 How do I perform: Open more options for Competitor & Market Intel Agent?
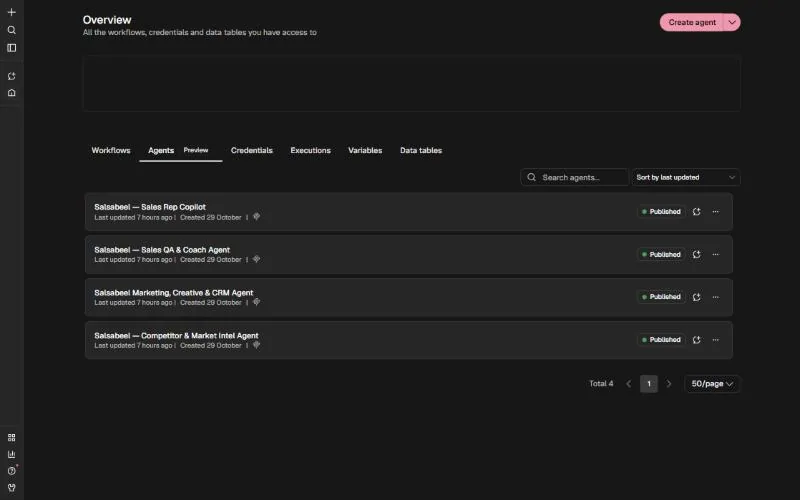click(x=716, y=340)
